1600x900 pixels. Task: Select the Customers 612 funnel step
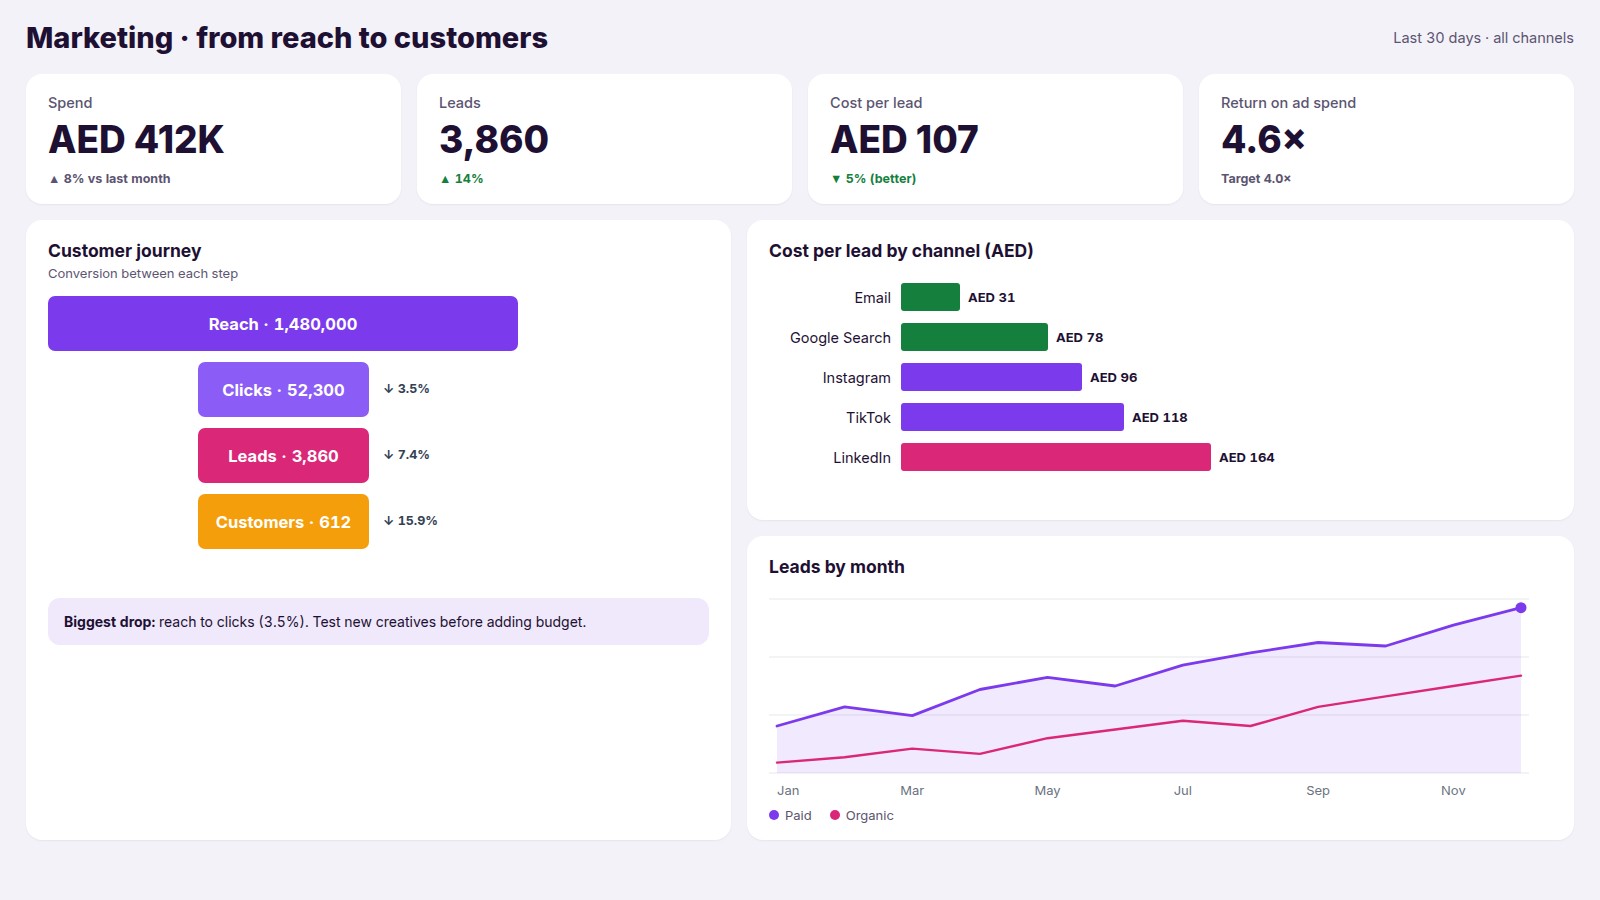click(283, 521)
